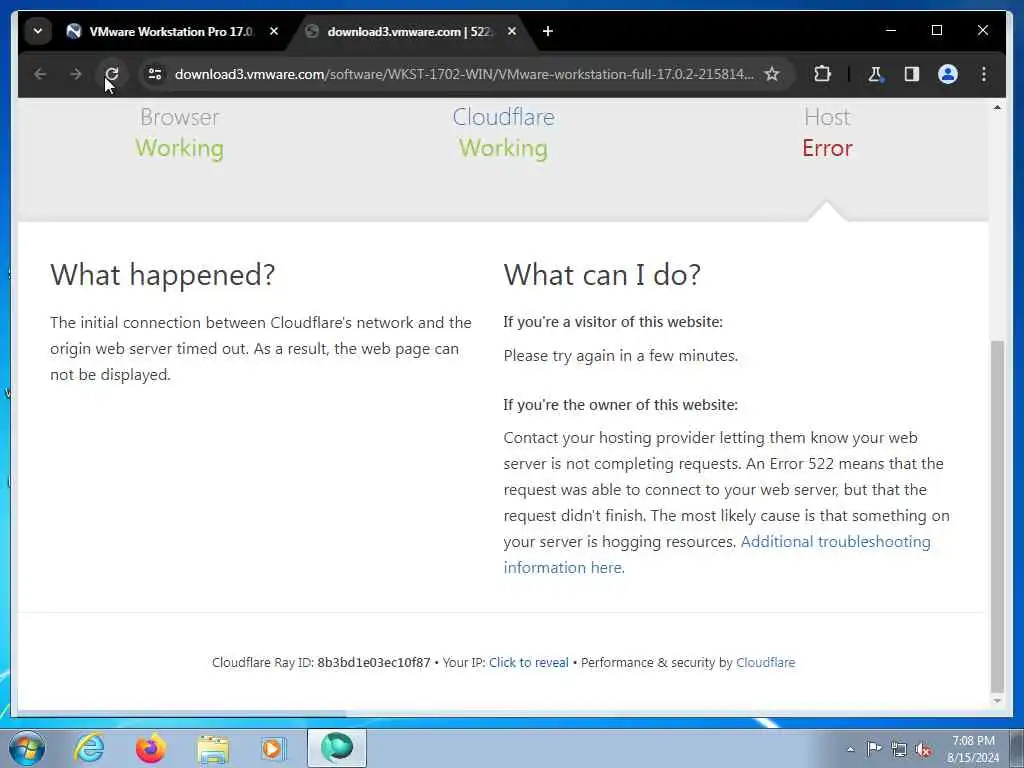Viewport: 1024px width, 768px height.
Task: Go back using the back arrow
Action: [x=40, y=74]
